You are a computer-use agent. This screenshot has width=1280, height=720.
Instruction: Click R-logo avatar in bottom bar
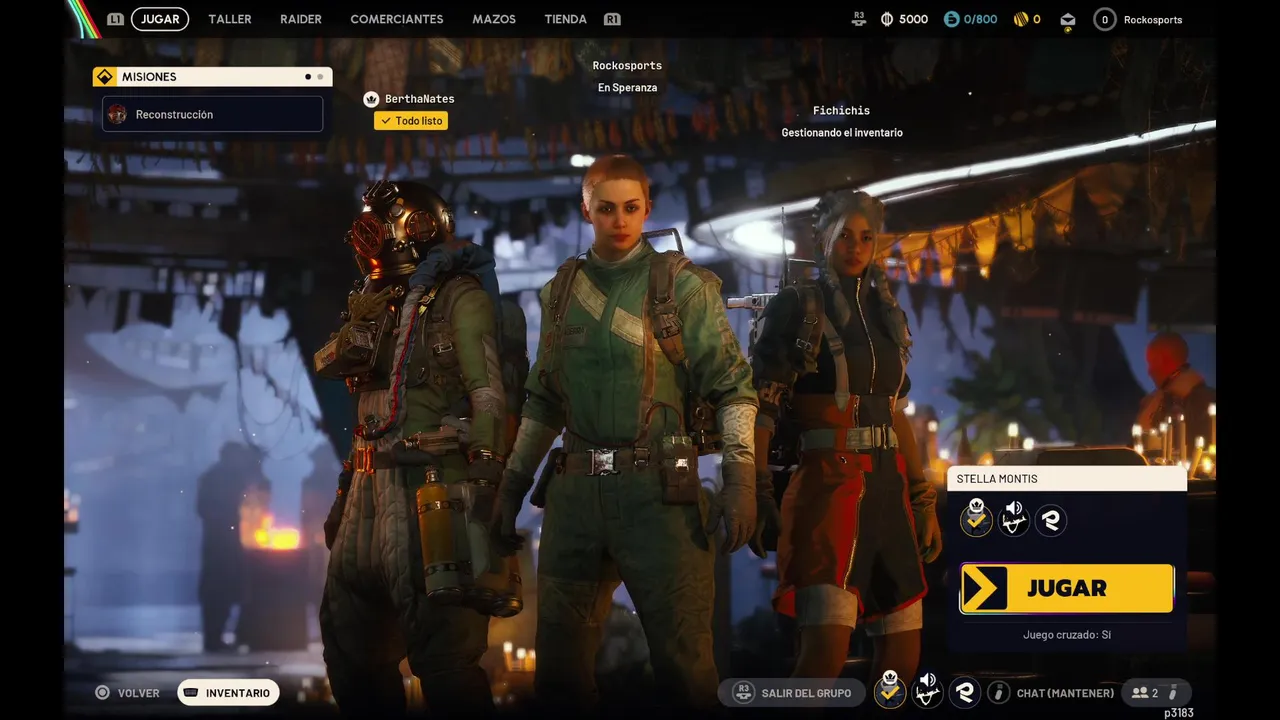(965, 692)
